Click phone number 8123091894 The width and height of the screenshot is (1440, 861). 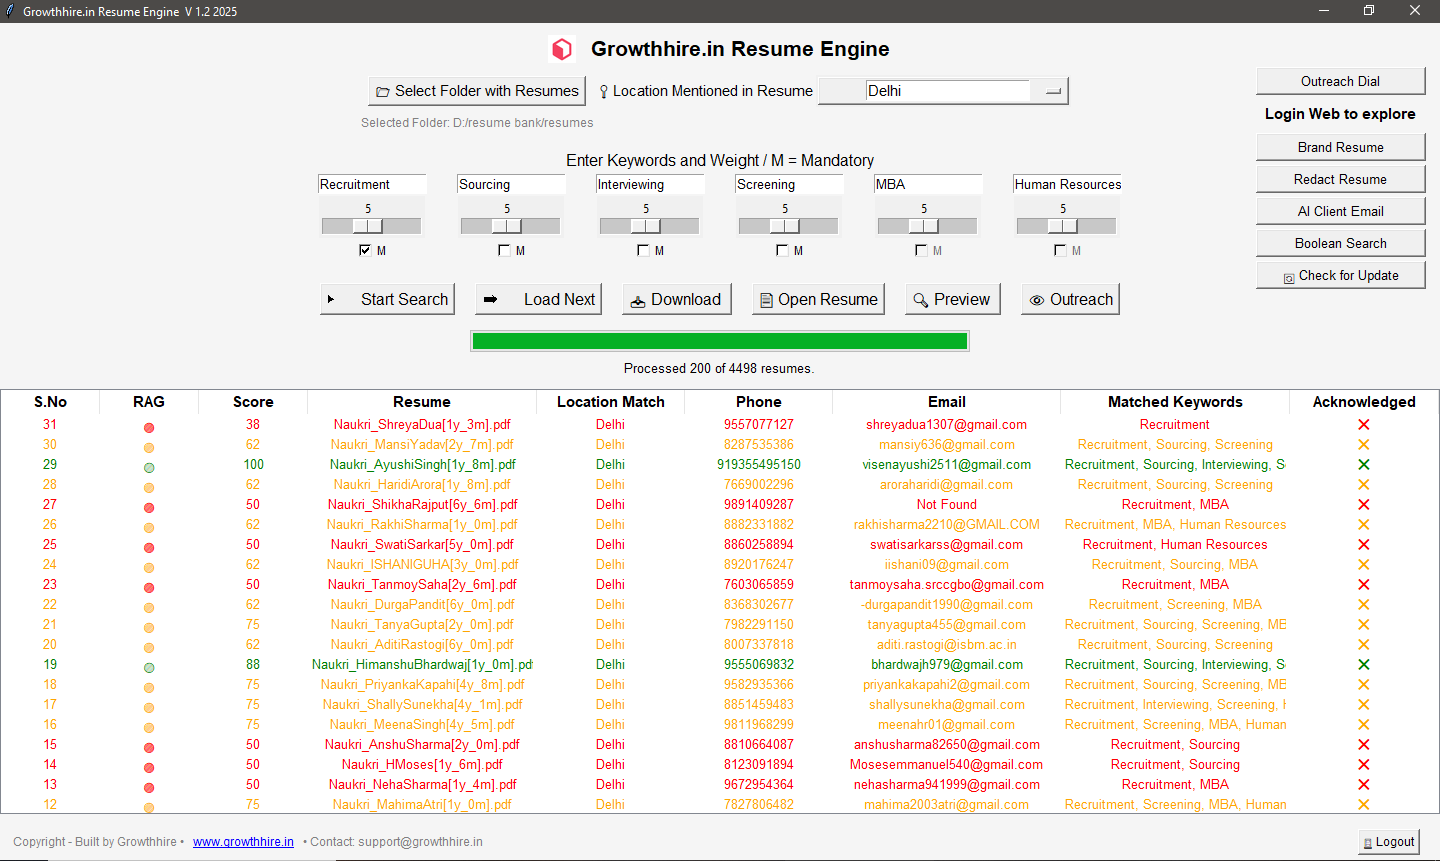(x=759, y=765)
